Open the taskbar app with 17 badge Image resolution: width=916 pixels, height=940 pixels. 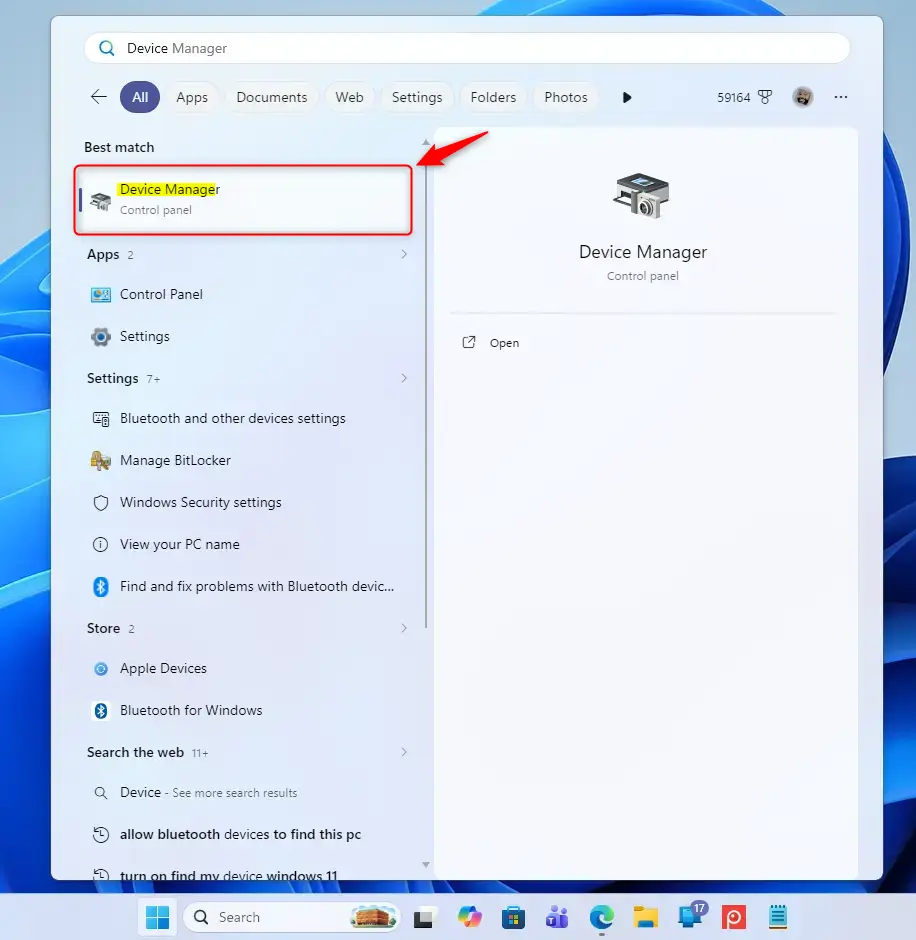691,916
